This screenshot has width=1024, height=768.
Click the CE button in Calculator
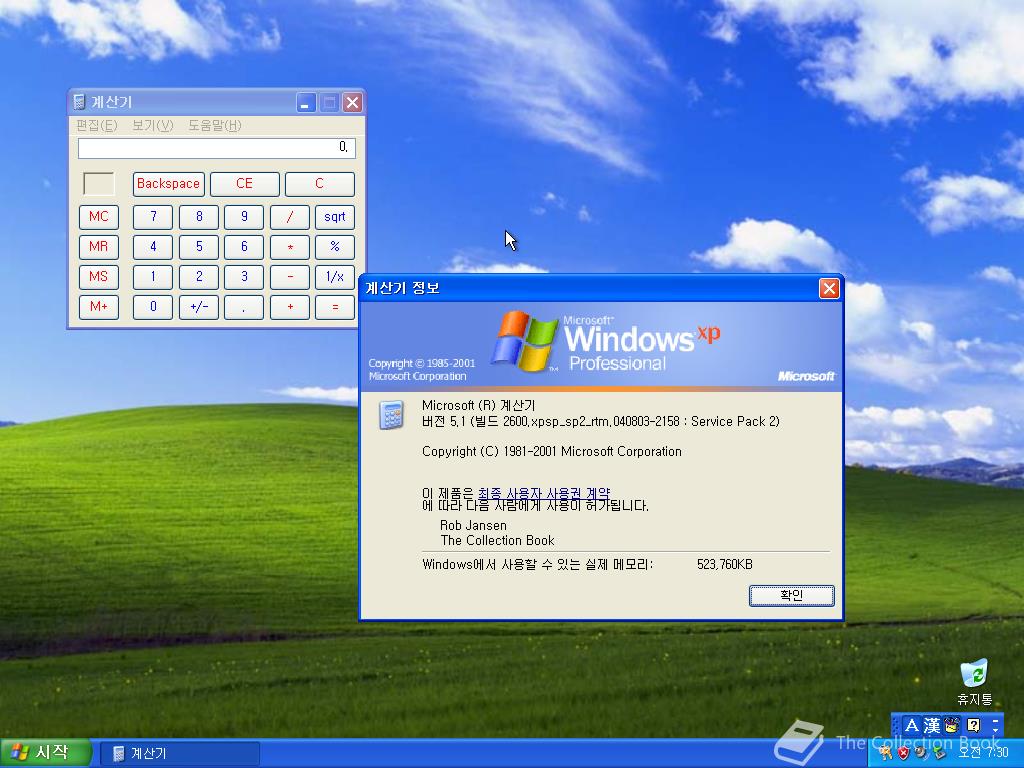244,184
